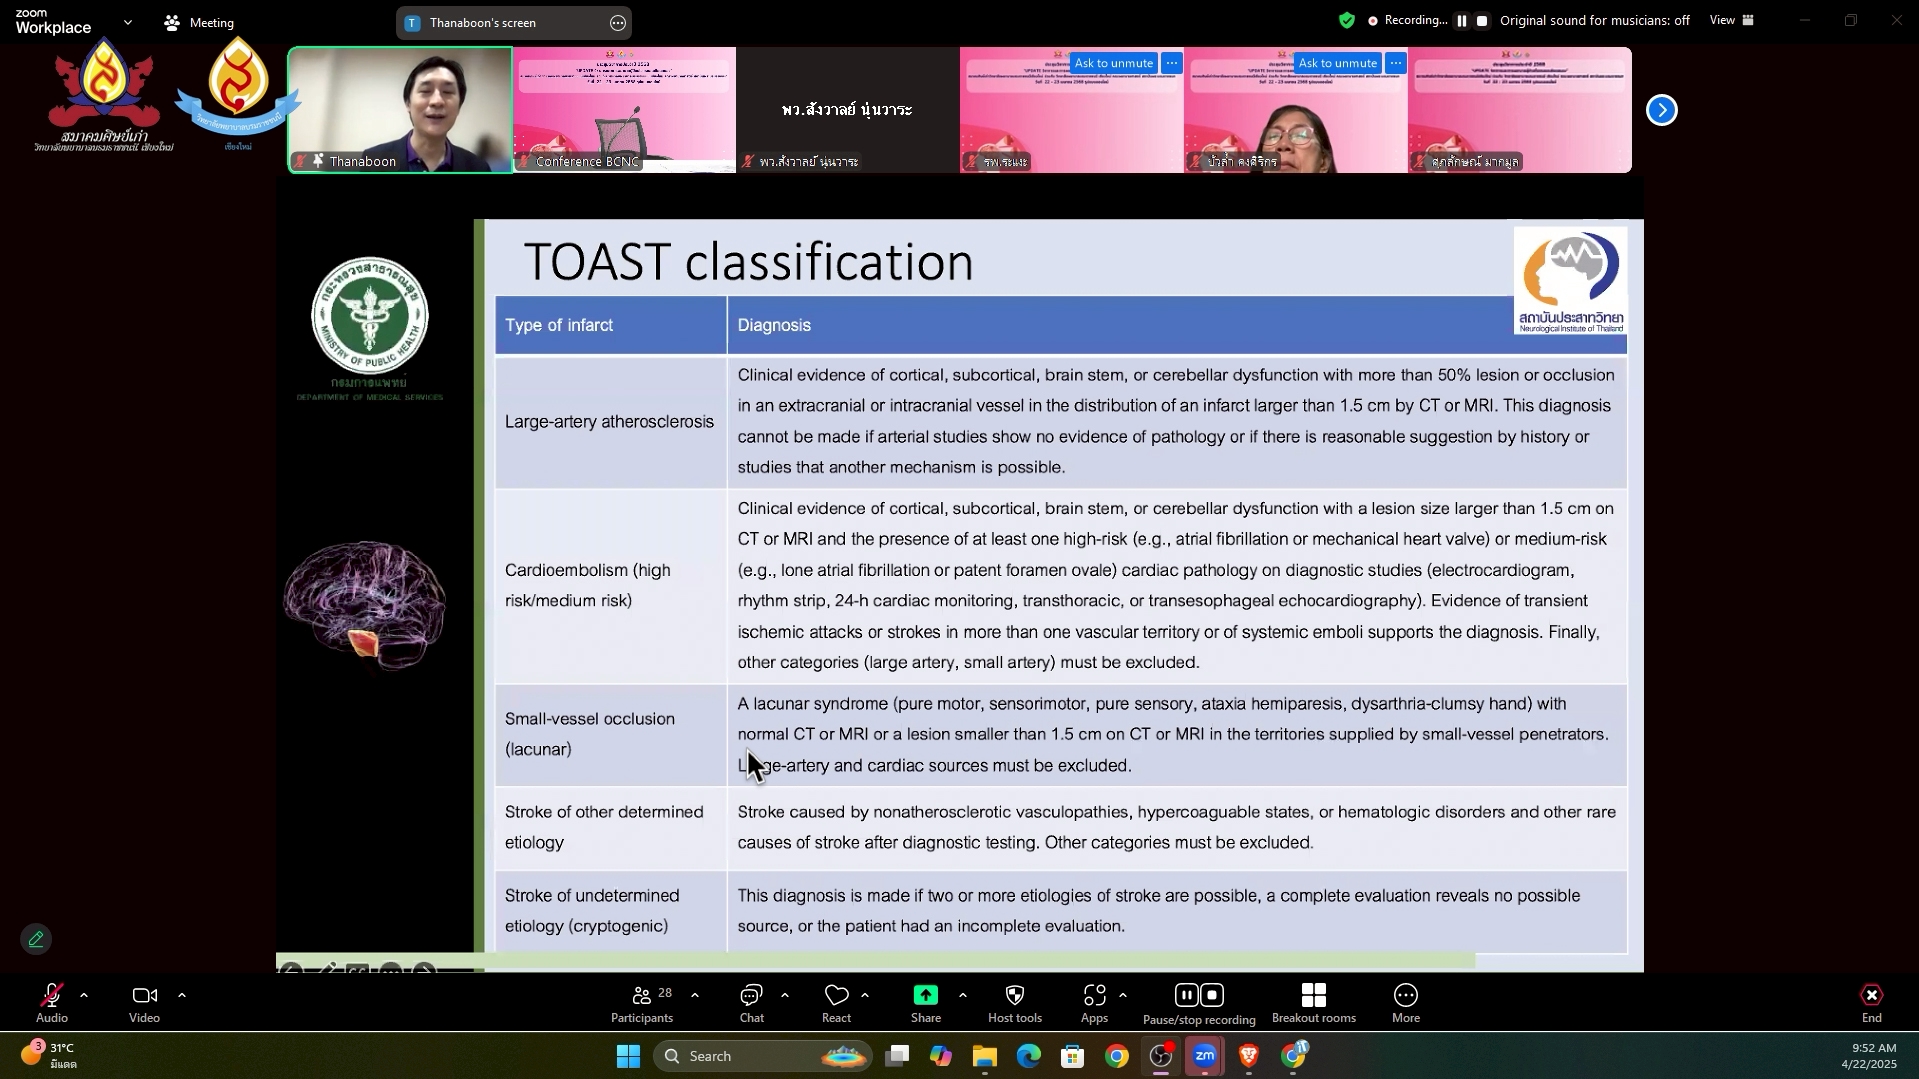
Task: Launch Copilot from the taskbar
Action: point(941,1056)
